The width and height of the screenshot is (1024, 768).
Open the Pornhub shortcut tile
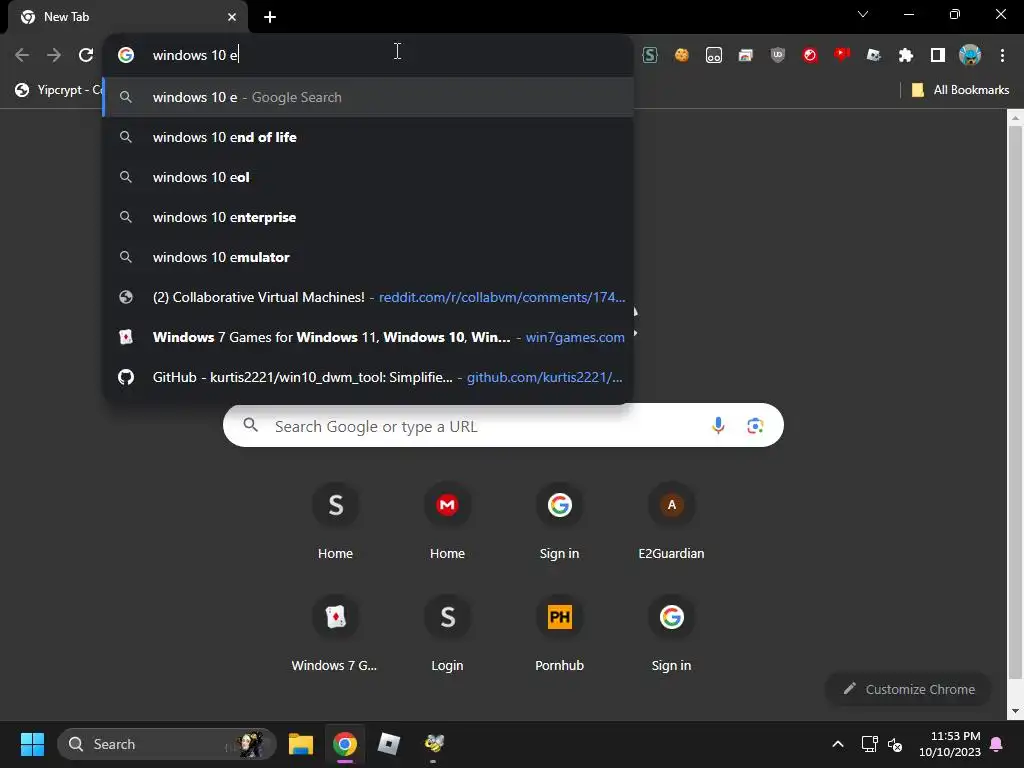click(x=560, y=633)
